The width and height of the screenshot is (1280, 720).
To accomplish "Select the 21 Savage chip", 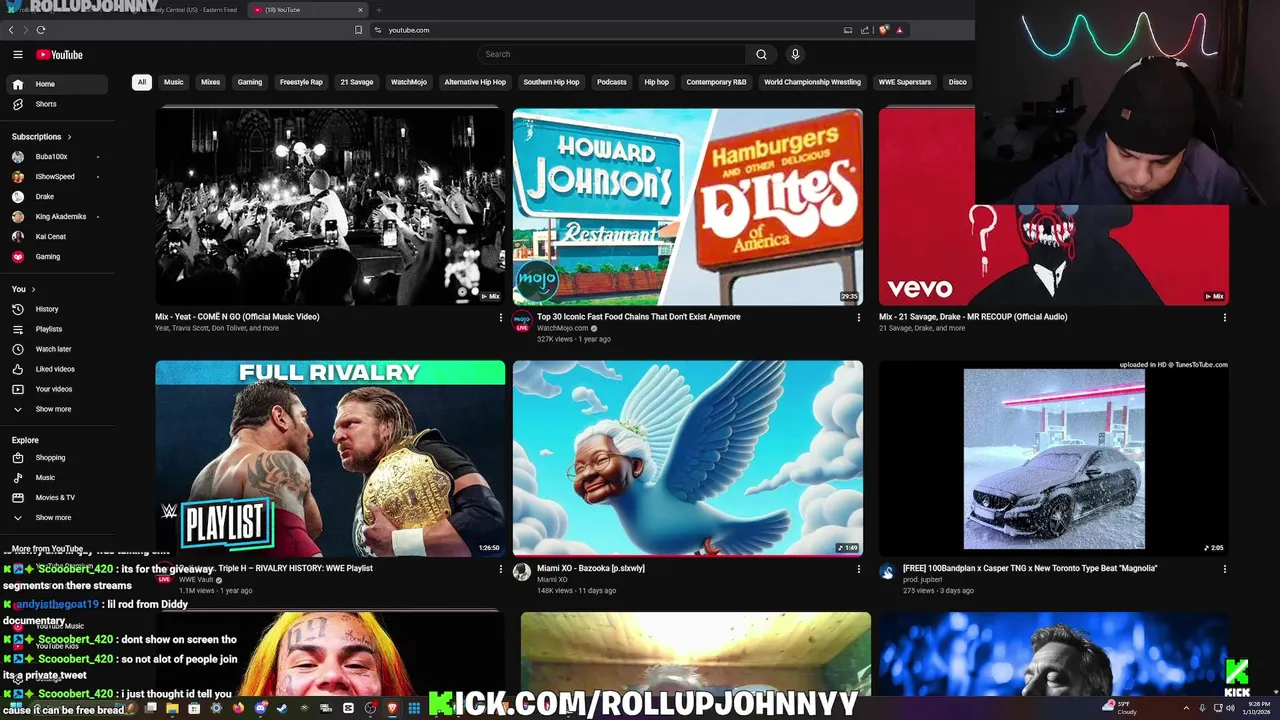I will (357, 82).
